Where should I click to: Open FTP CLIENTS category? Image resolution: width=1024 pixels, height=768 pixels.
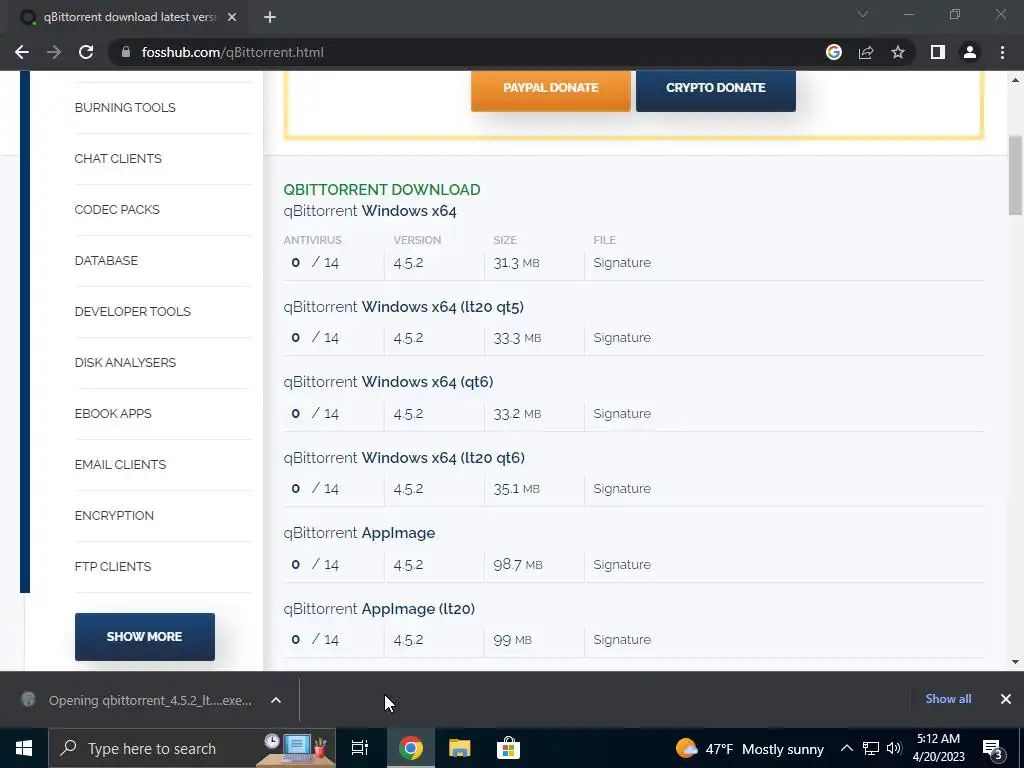[113, 566]
